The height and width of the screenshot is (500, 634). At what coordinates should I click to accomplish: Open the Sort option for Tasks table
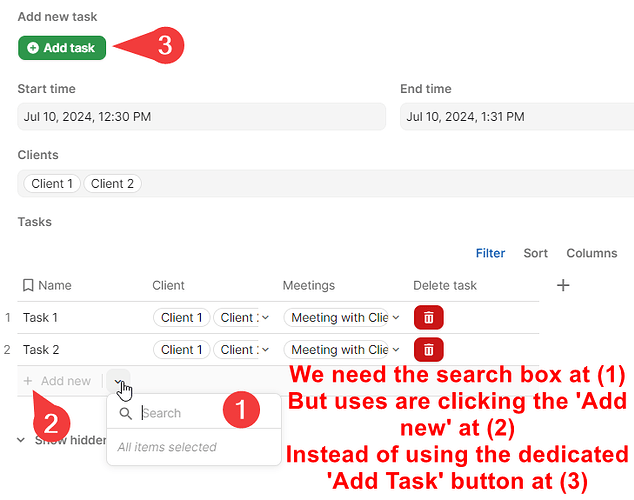click(535, 253)
